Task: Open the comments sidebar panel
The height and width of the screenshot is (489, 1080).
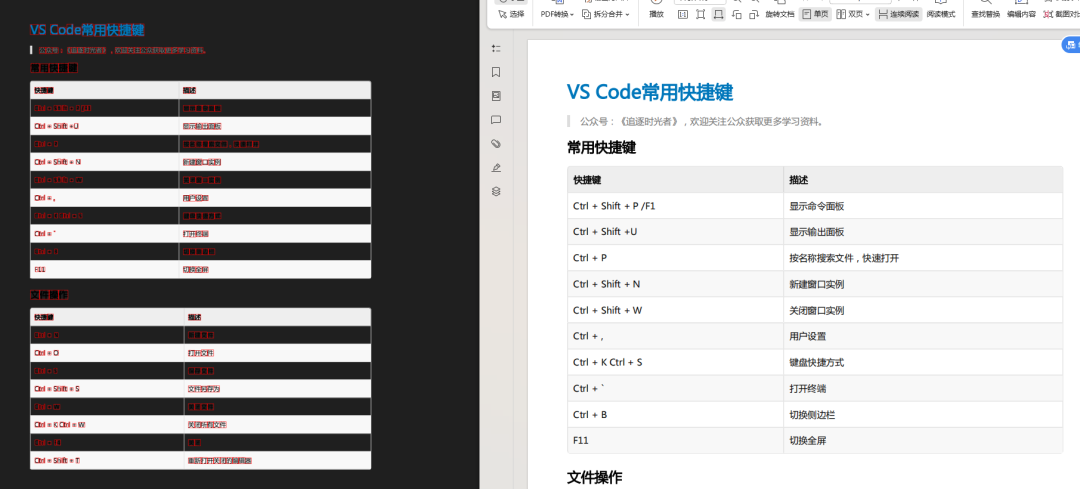Action: 496,120
